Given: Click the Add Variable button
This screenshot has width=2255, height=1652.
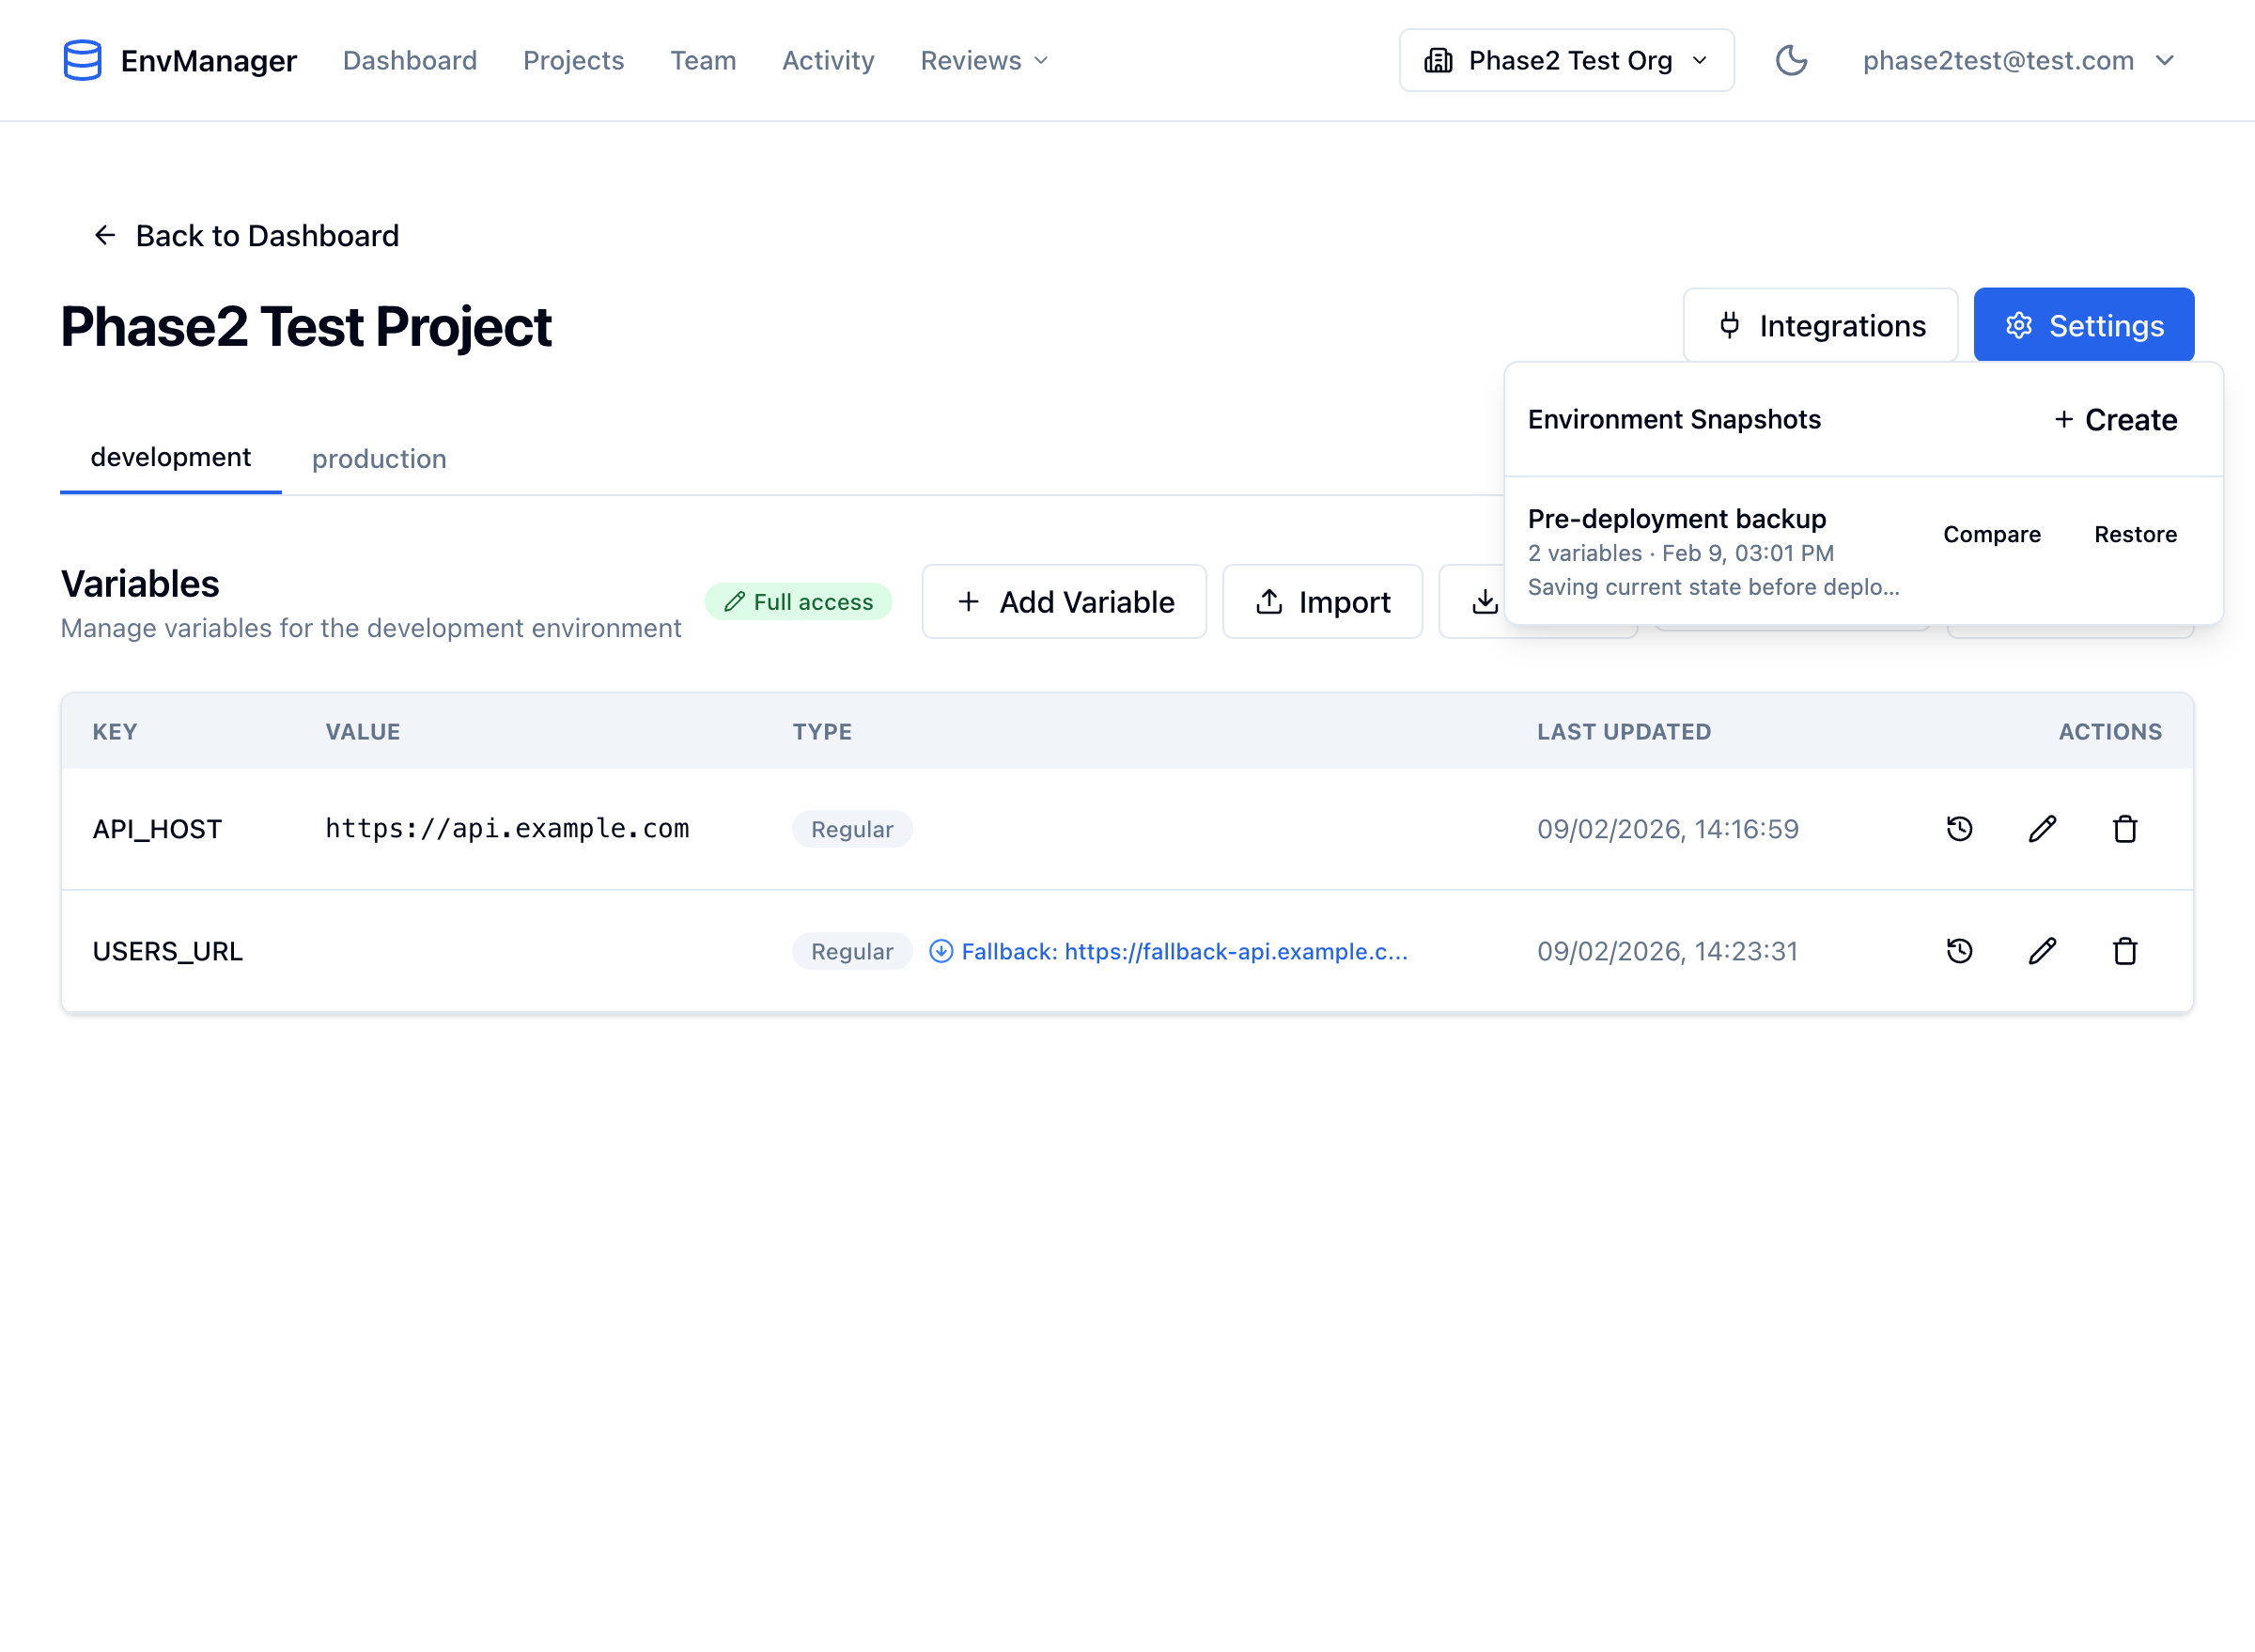Looking at the screenshot, I should [1064, 602].
